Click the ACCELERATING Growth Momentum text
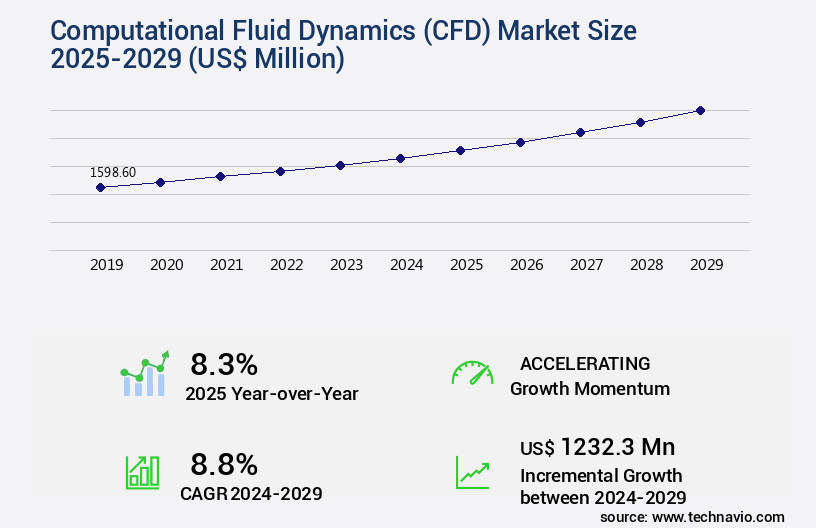The image size is (816, 528). point(590,375)
